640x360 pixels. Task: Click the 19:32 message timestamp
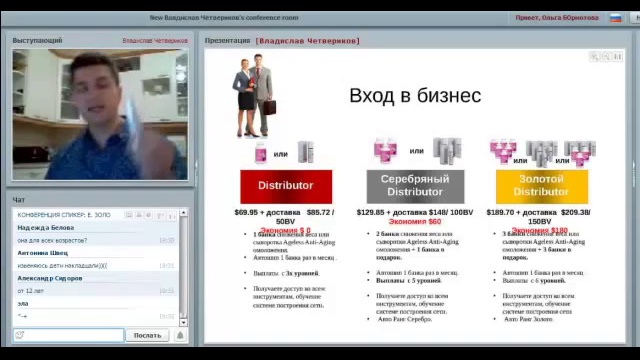click(167, 316)
